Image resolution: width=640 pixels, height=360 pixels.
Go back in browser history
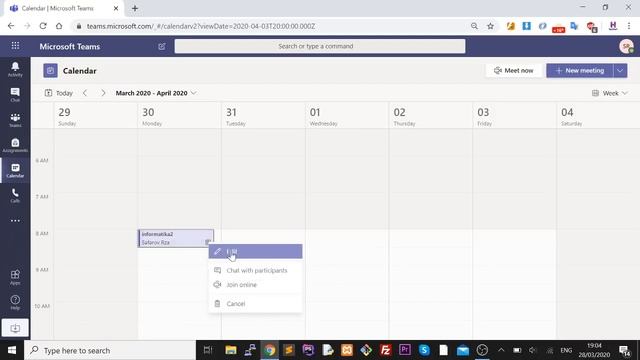[x=11, y=26]
